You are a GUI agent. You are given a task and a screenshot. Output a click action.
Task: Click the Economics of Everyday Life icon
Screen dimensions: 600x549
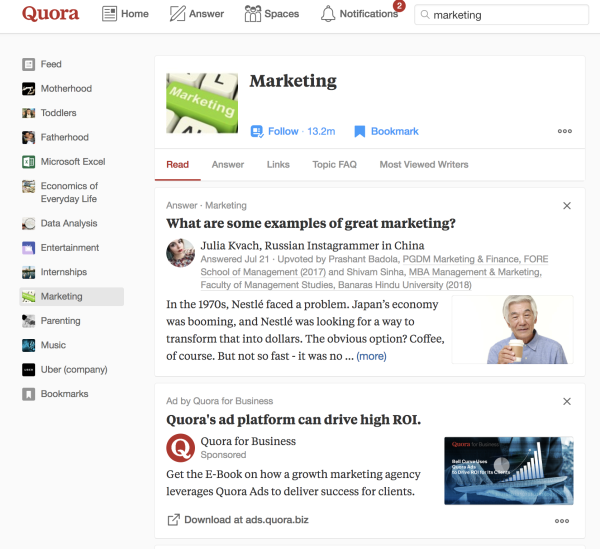click(28, 186)
